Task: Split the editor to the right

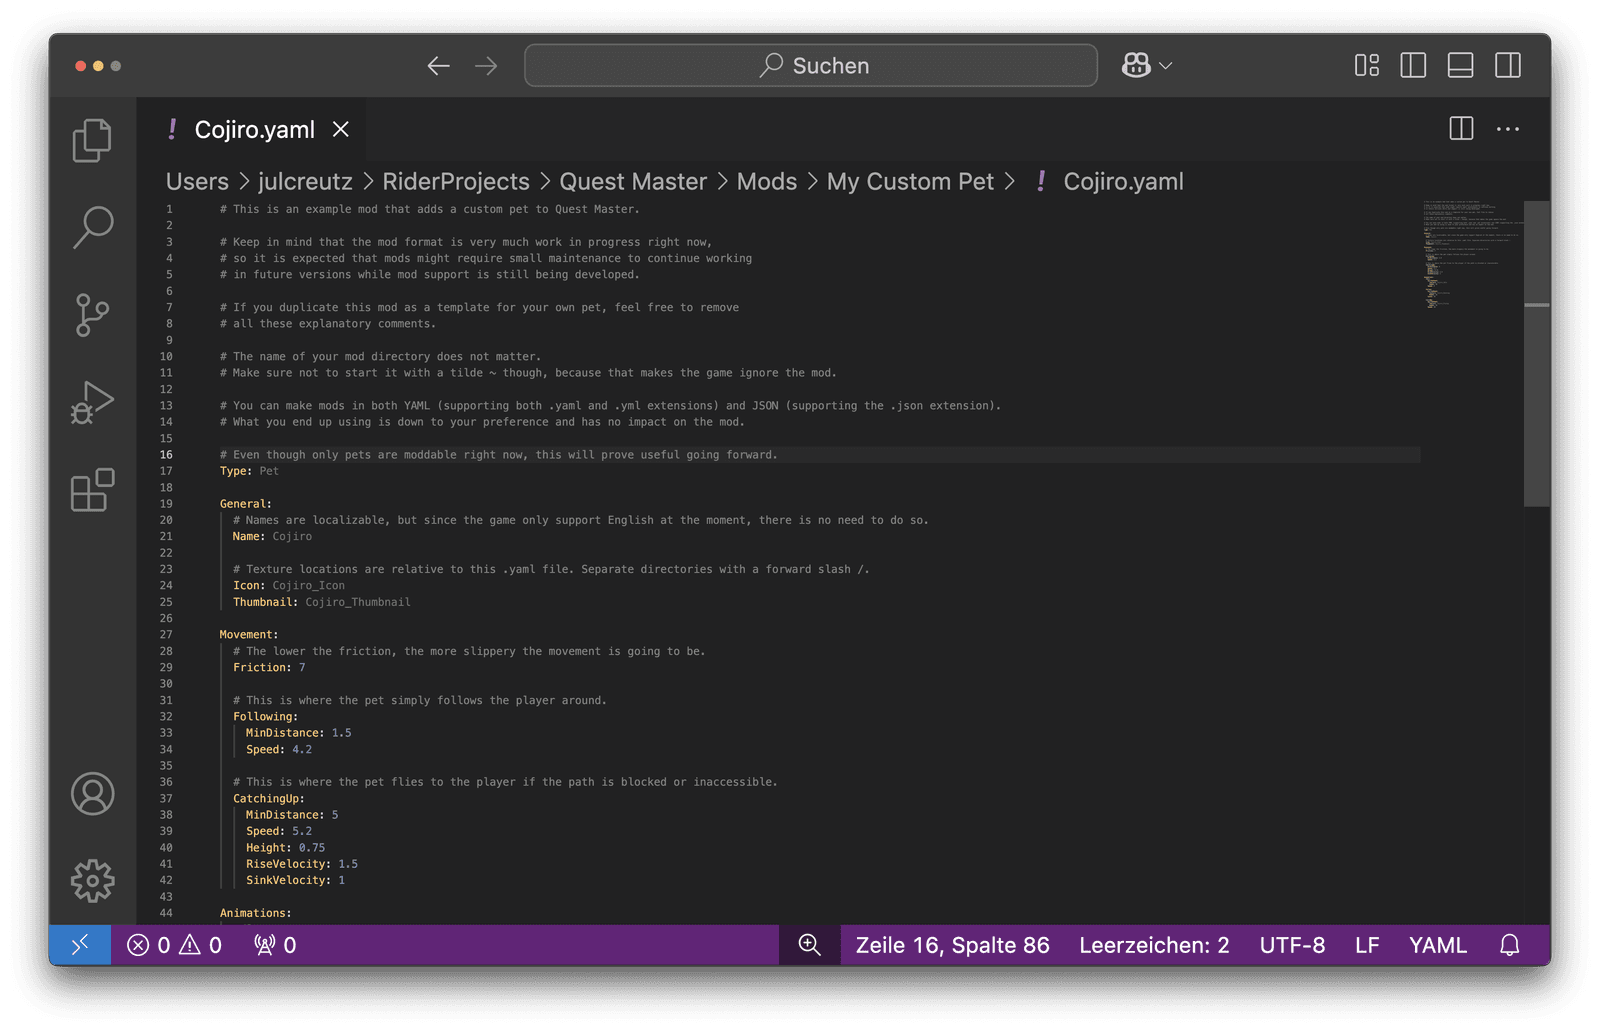Action: pos(1461,129)
